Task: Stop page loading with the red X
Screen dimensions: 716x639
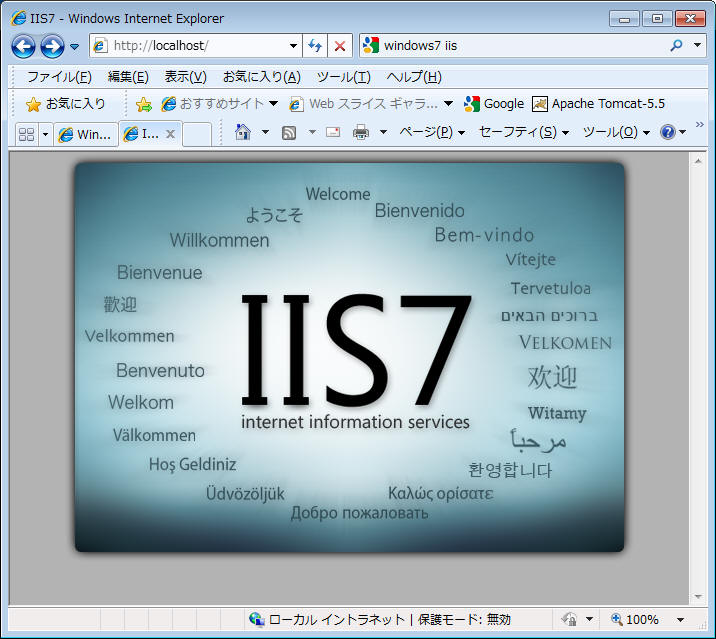Action: point(340,46)
